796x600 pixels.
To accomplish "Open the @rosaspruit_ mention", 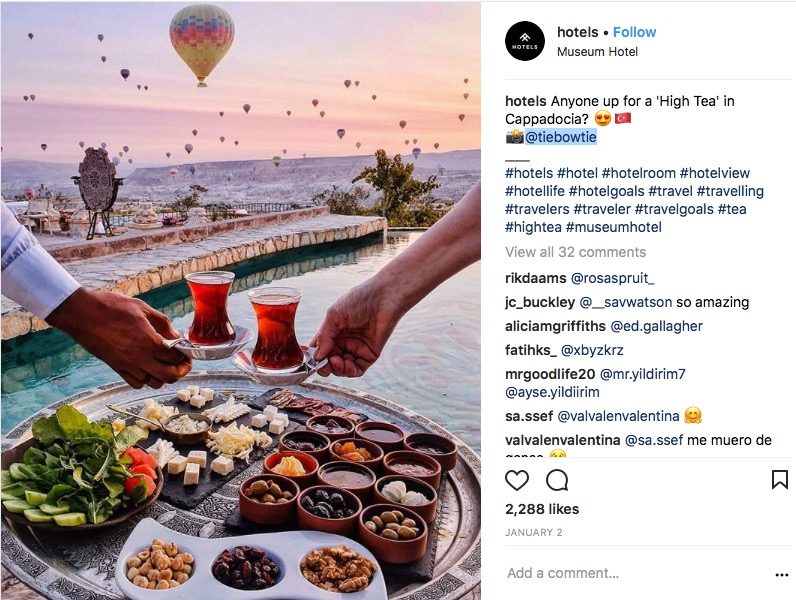I will (x=613, y=278).
